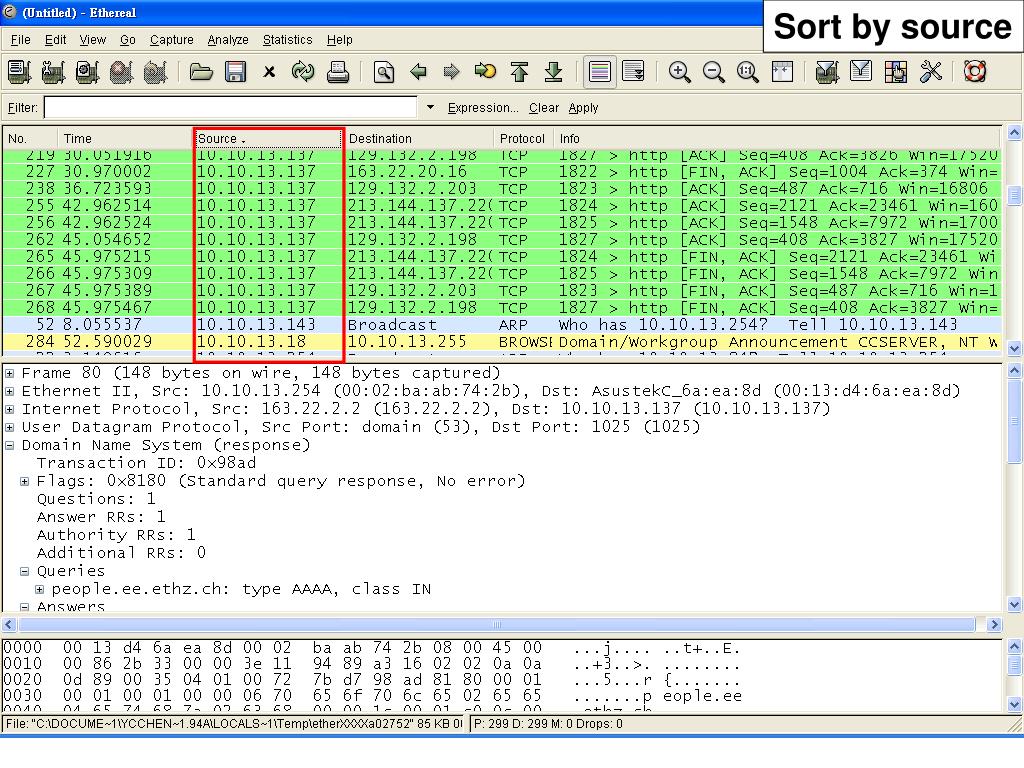Open the filter history dropdown arrow

point(430,107)
